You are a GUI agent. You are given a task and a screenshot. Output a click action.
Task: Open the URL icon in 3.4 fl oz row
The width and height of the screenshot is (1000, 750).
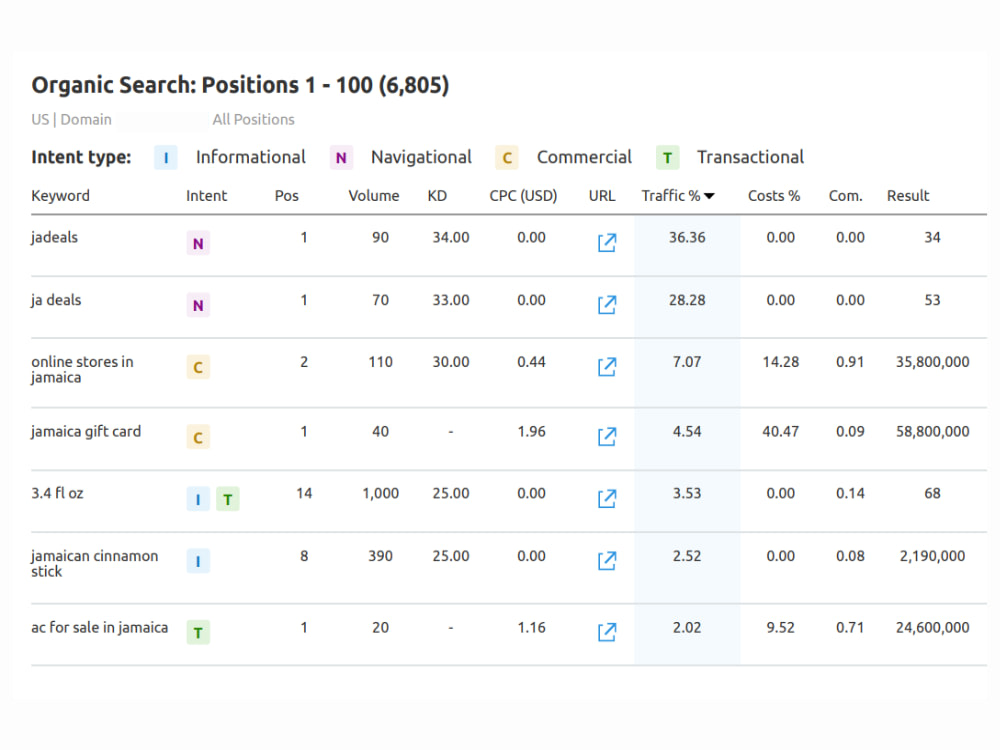607,498
